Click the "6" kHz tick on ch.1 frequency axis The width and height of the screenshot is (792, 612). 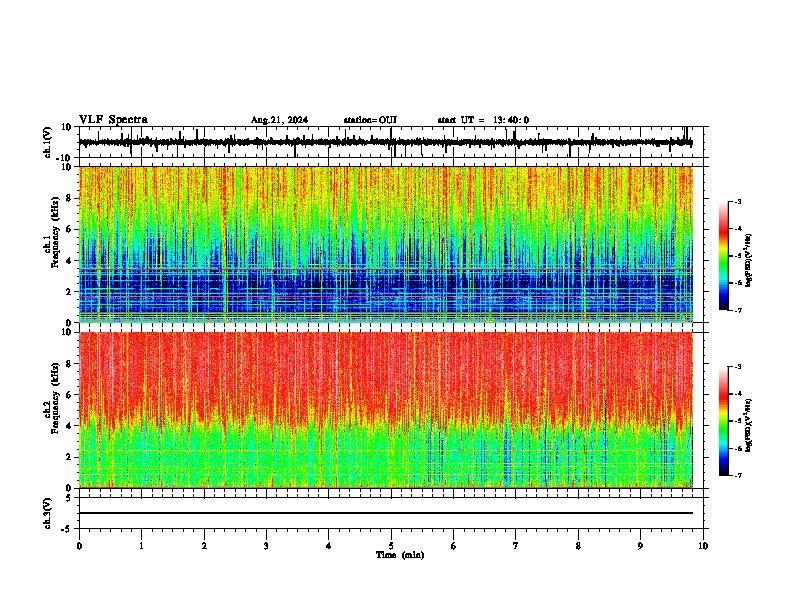click(69, 229)
